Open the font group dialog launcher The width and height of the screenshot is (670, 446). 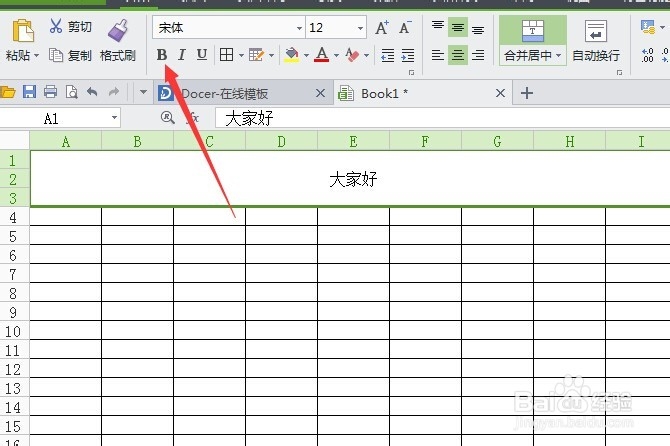(411, 73)
